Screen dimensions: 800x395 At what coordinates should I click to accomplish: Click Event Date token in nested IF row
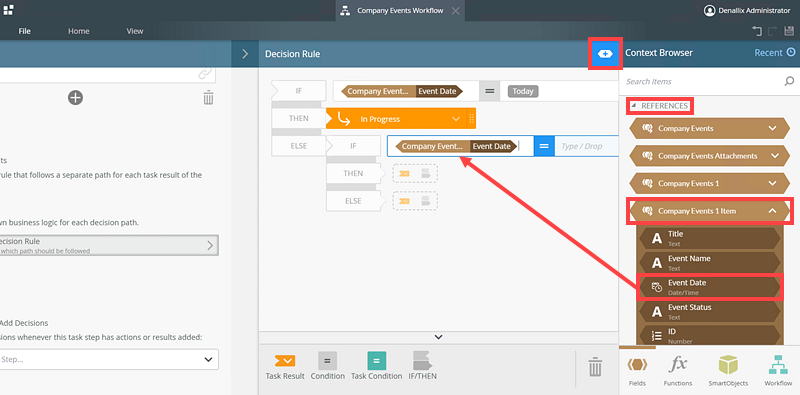[x=492, y=146]
